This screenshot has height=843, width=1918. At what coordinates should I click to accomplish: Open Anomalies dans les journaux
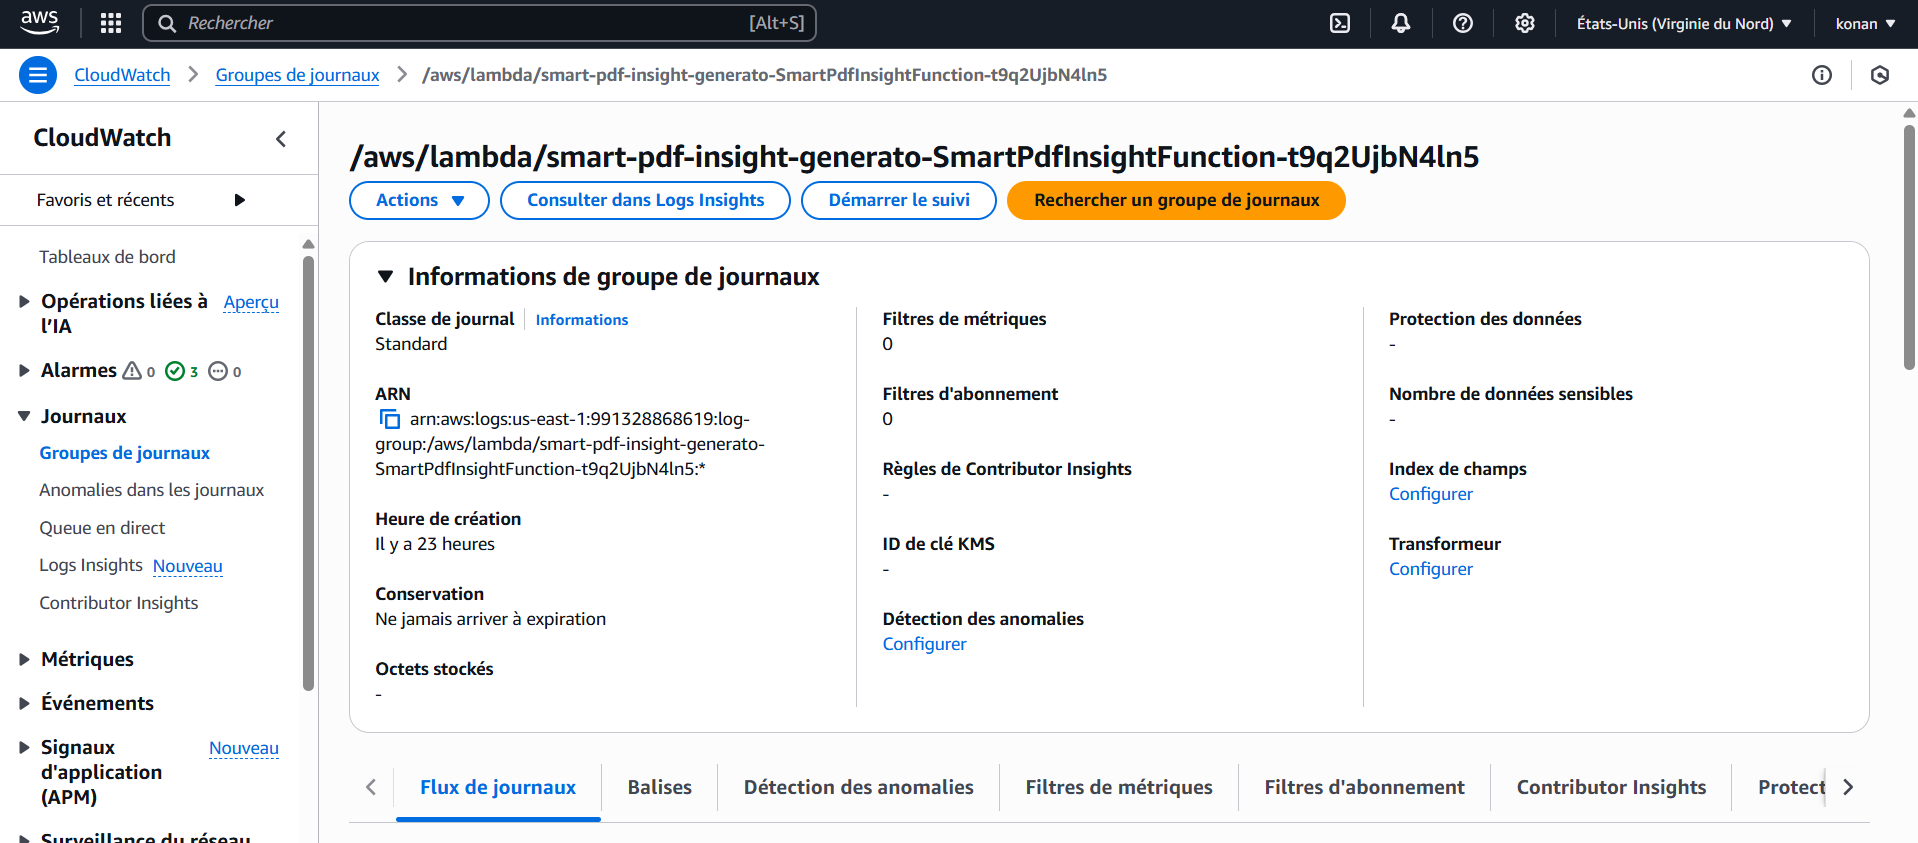point(151,490)
